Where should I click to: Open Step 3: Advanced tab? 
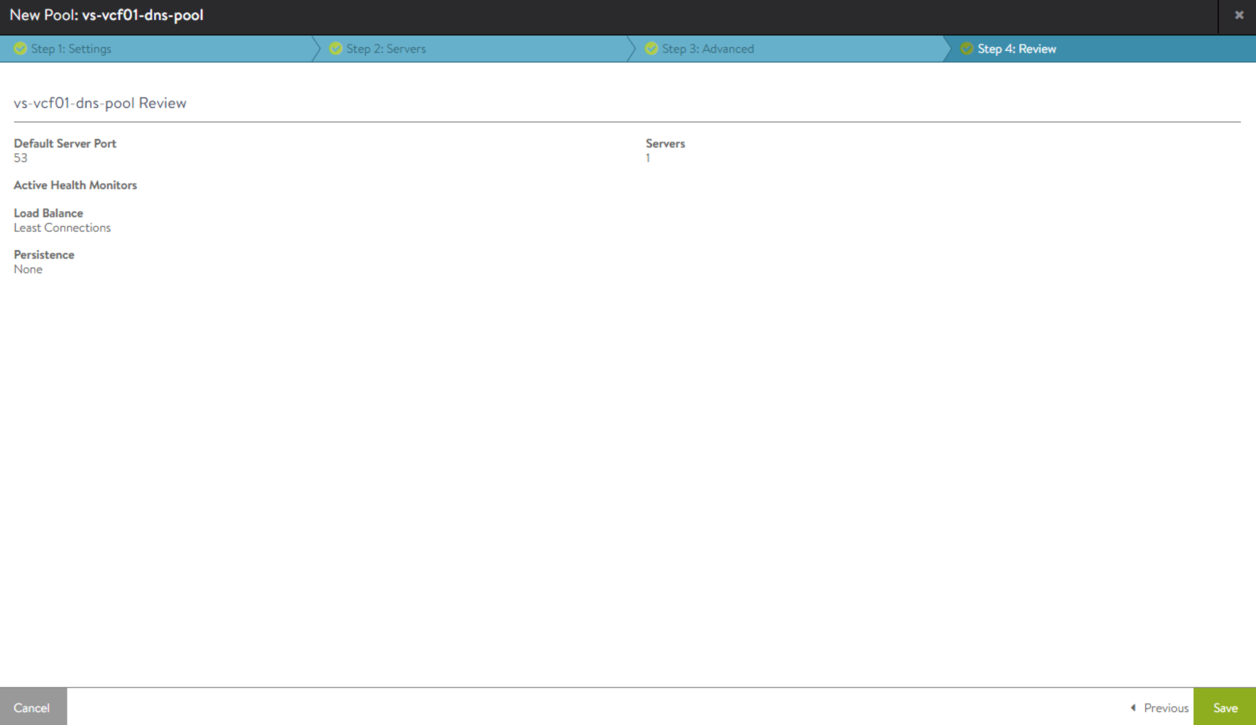708,49
